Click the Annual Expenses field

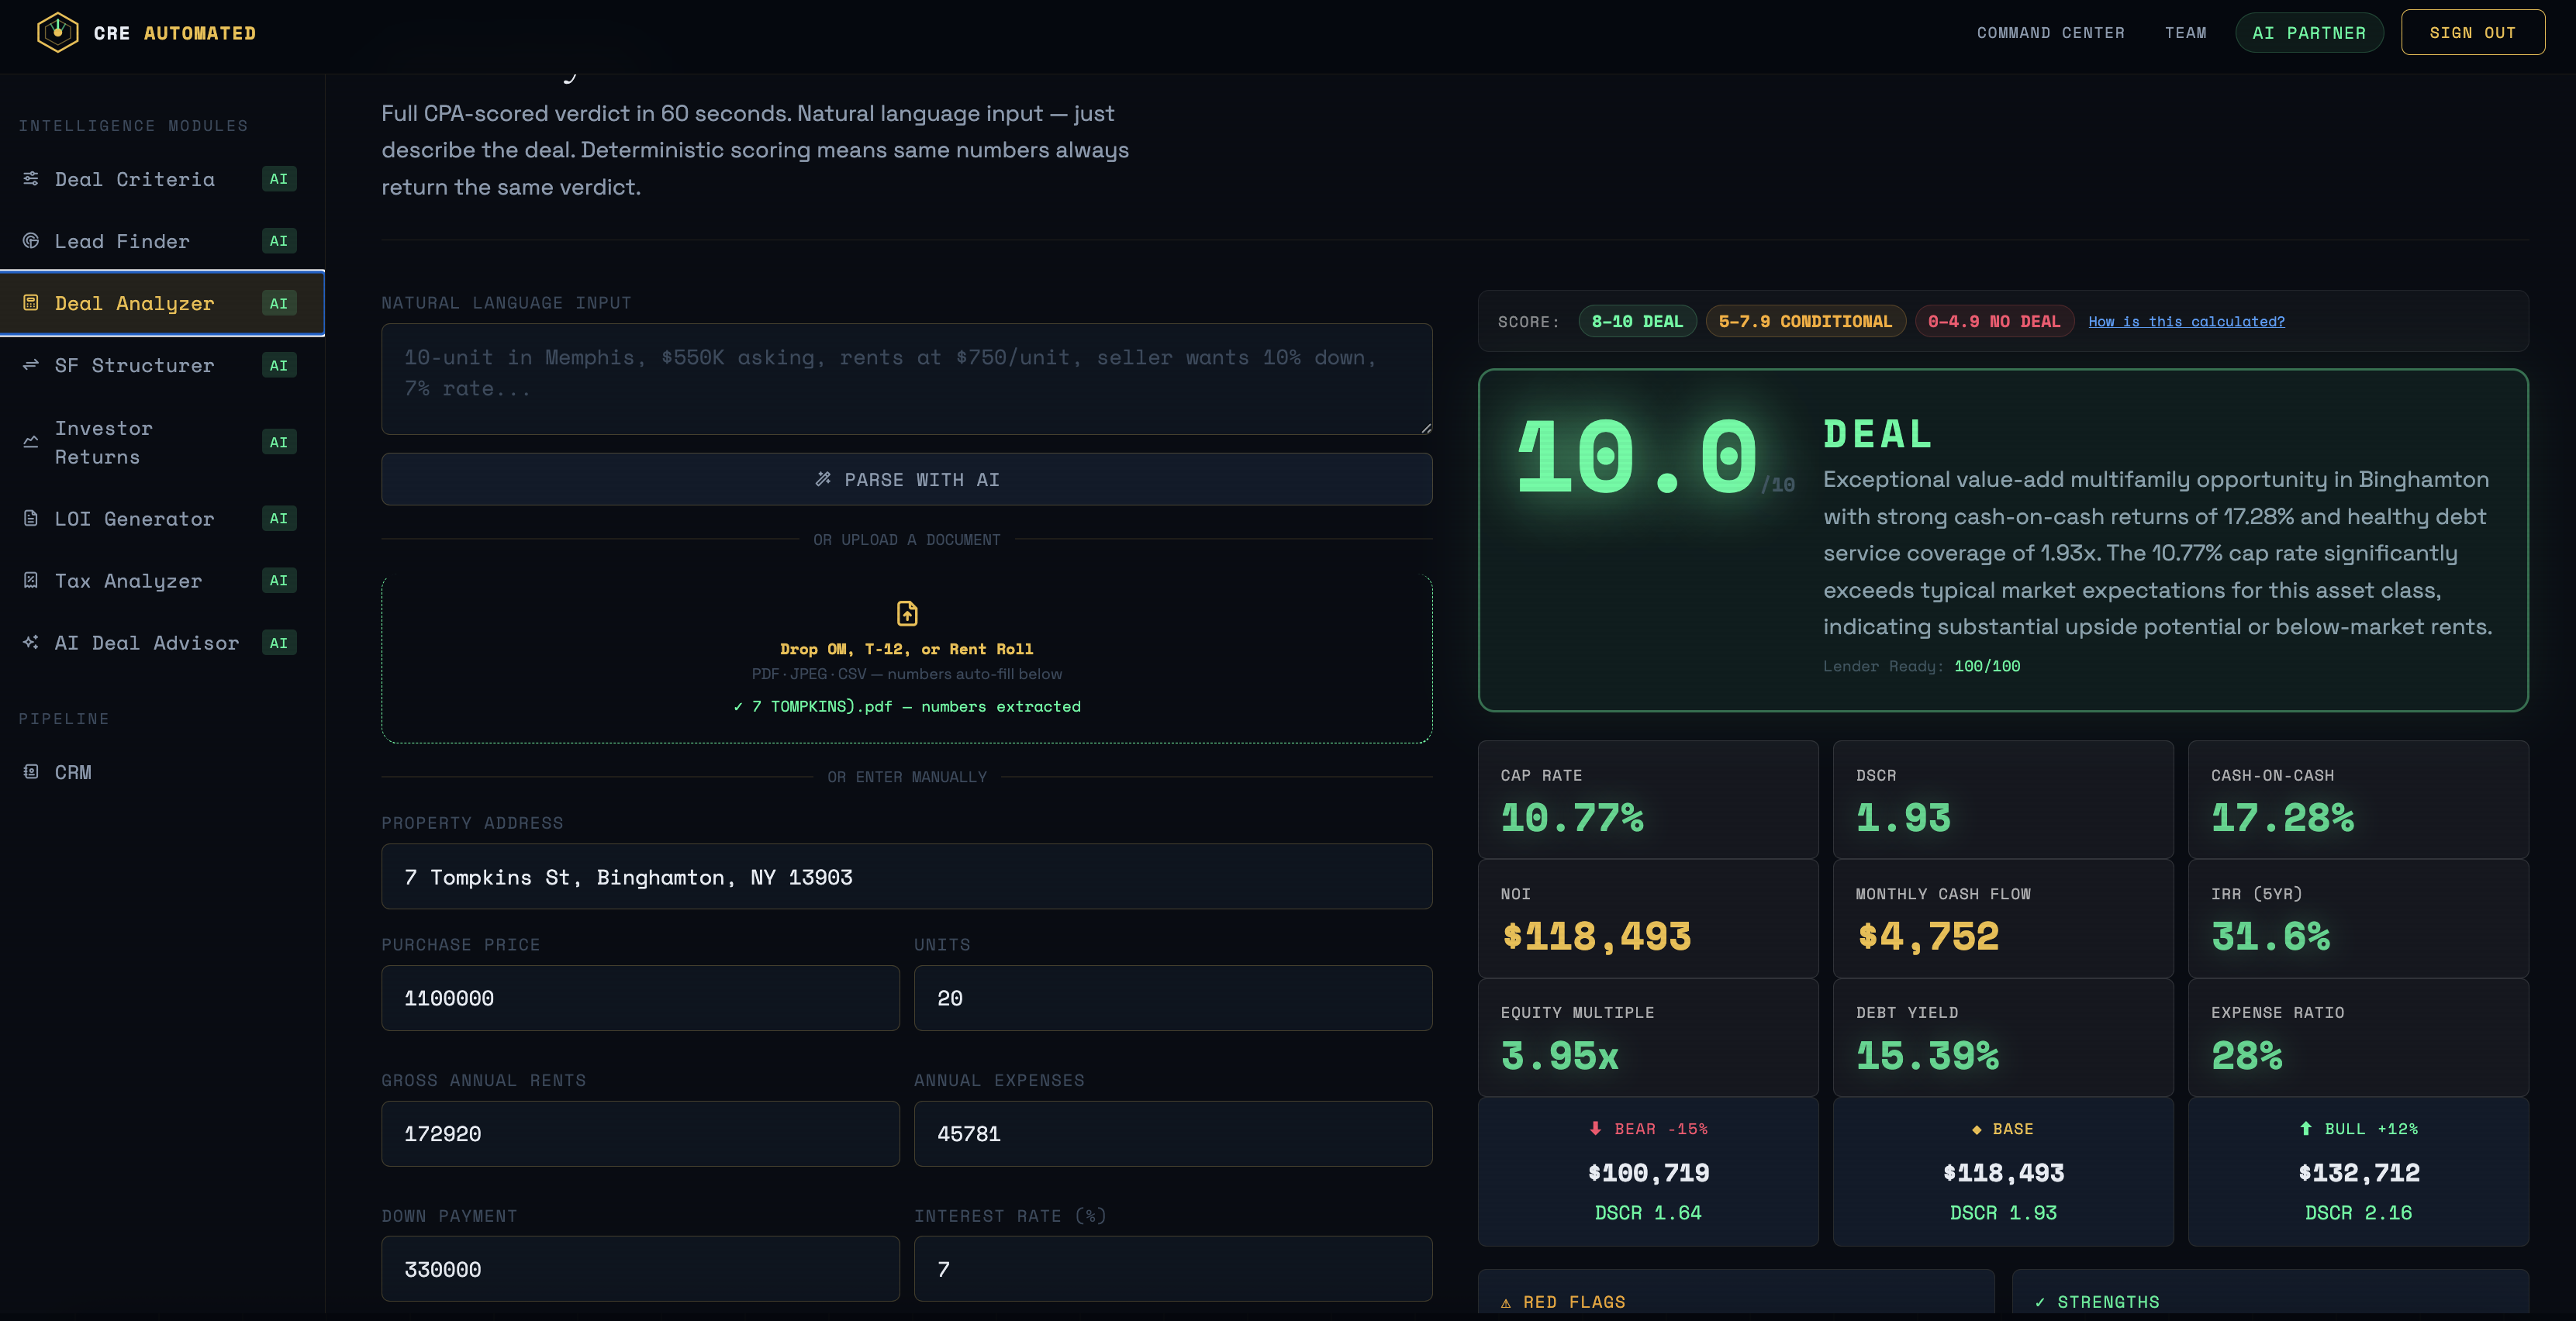tap(1173, 1134)
